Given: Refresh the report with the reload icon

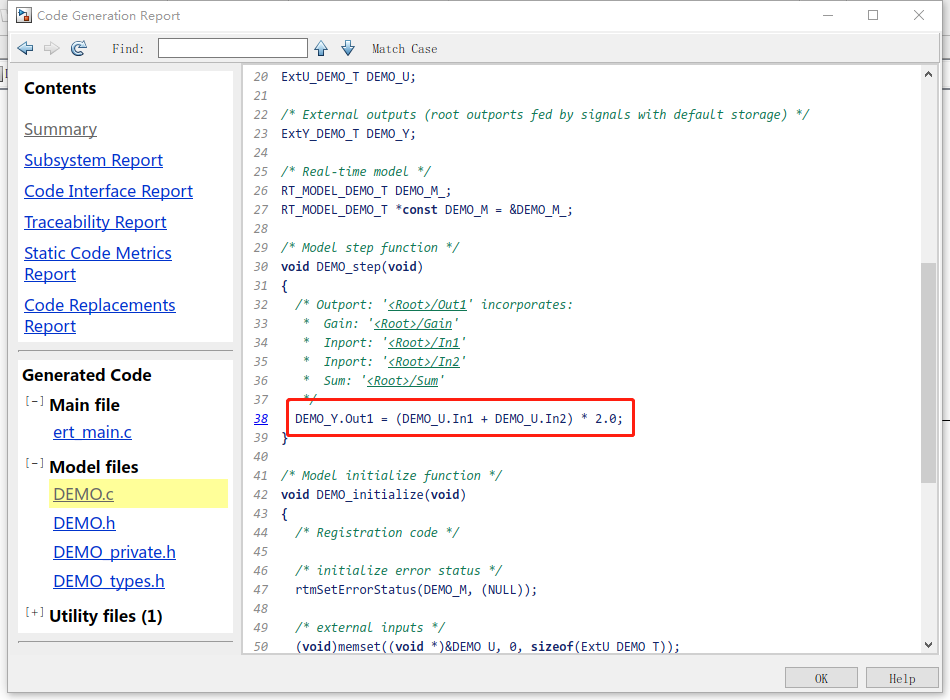Looking at the screenshot, I should [78, 48].
